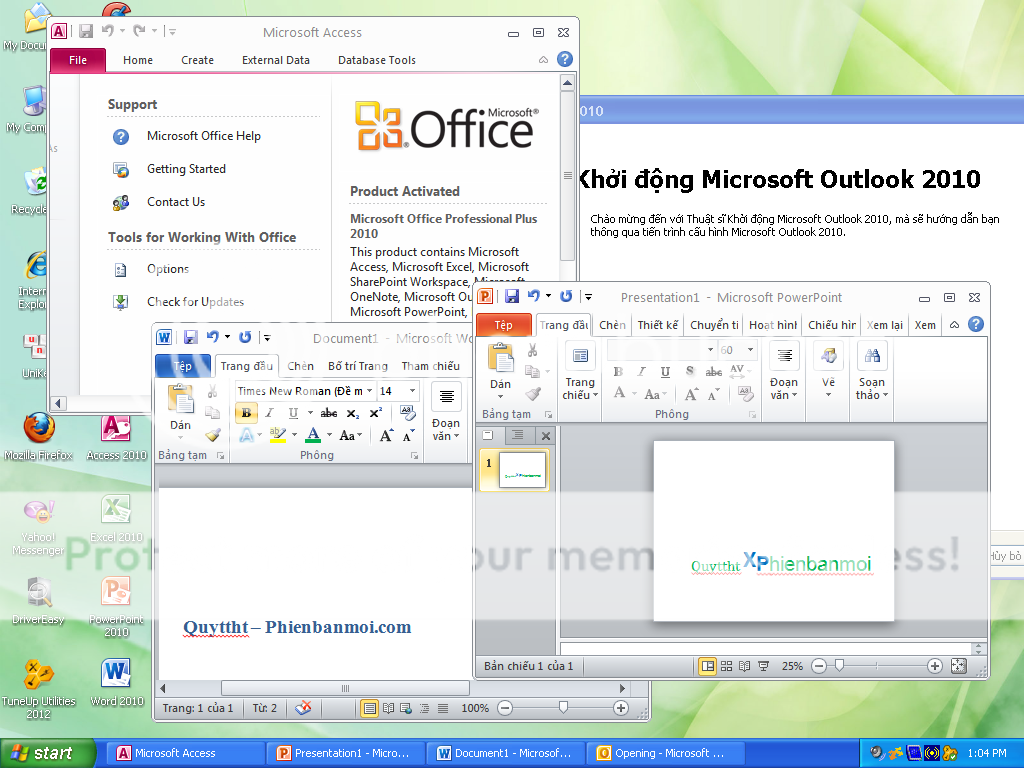Open the Times New Roman font name dropdown
Image resolution: width=1024 pixels, height=768 pixels.
pyautogui.click(x=370, y=391)
